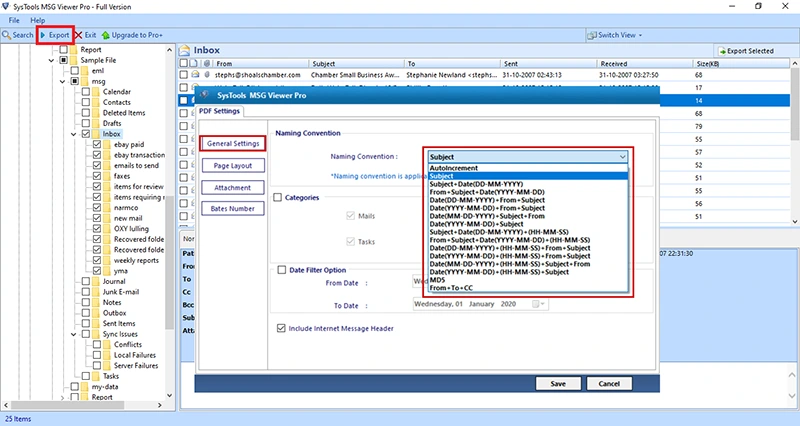Collapse the Sample File tree node
800x426 pixels.
coord(51,60)
